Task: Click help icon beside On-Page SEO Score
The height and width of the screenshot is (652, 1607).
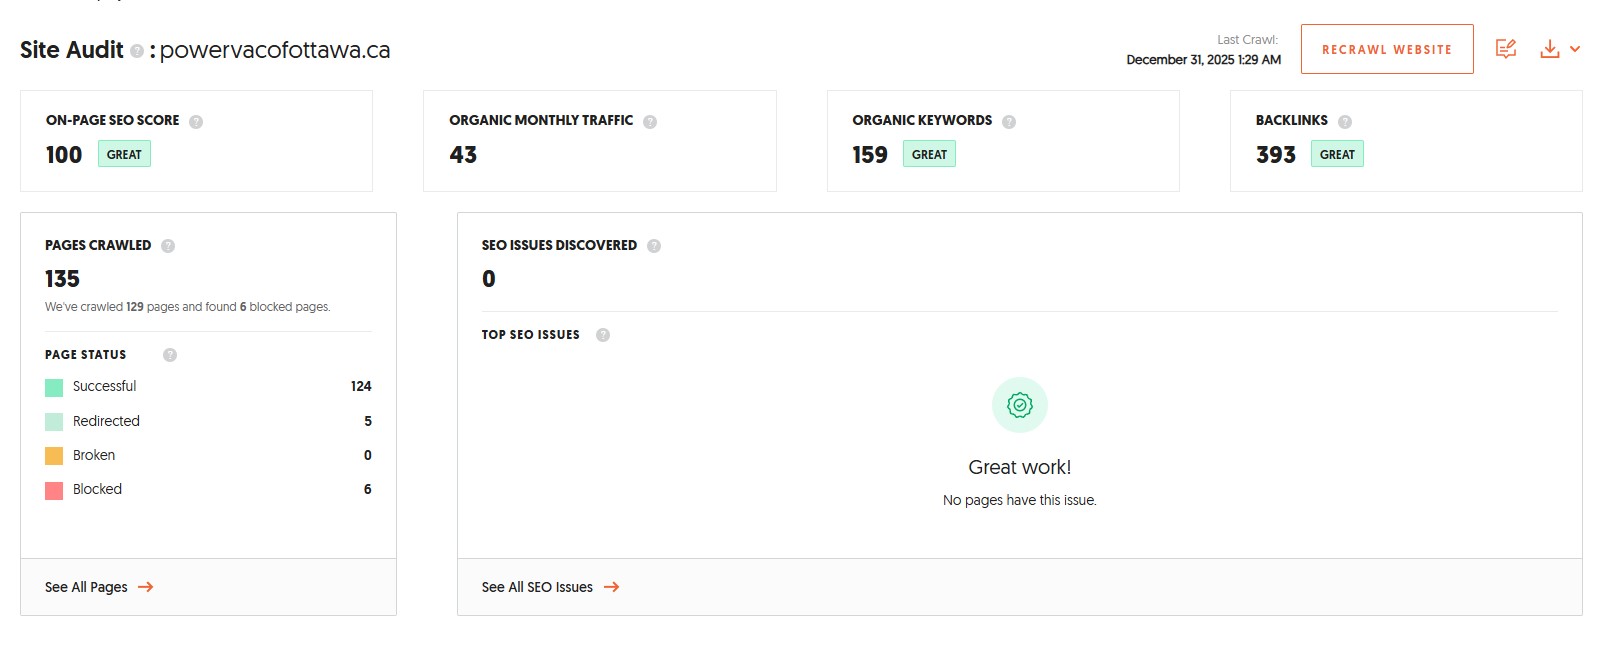Action: [196, 122]
